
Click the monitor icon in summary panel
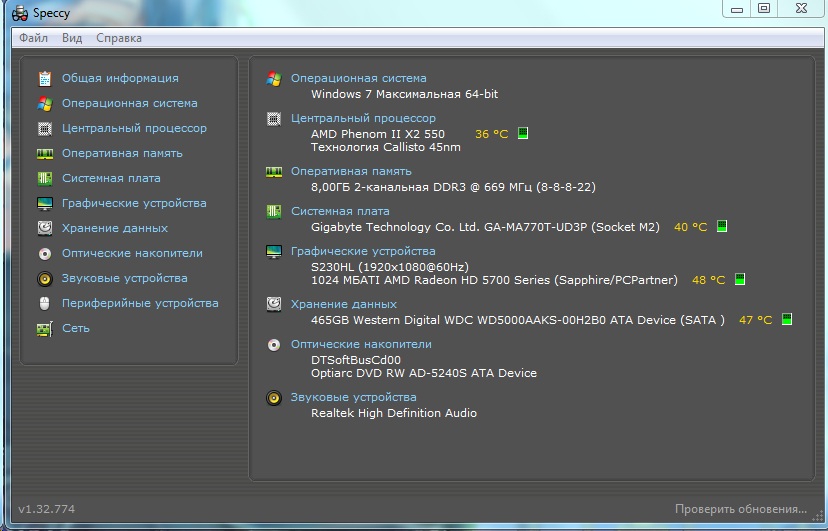274,252
